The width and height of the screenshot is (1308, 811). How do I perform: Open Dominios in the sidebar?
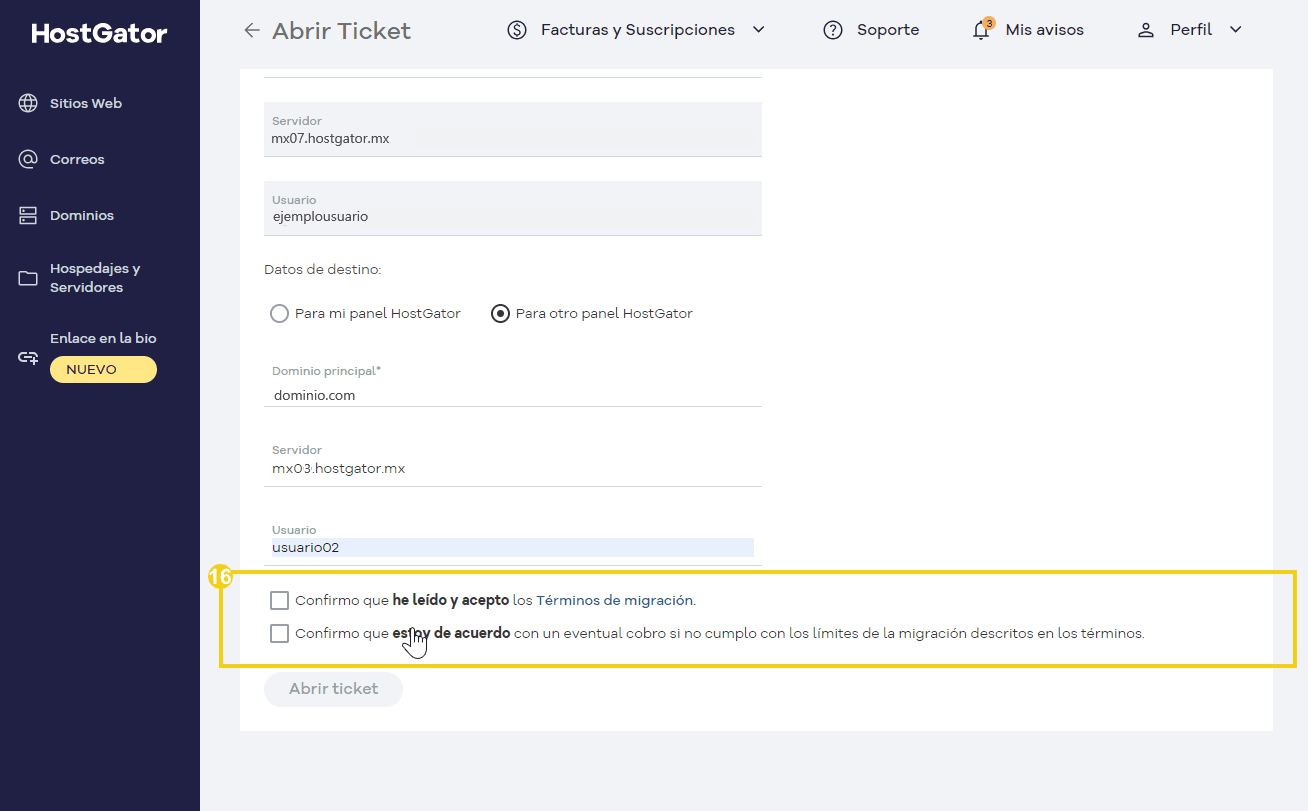[x=82, y=215]
